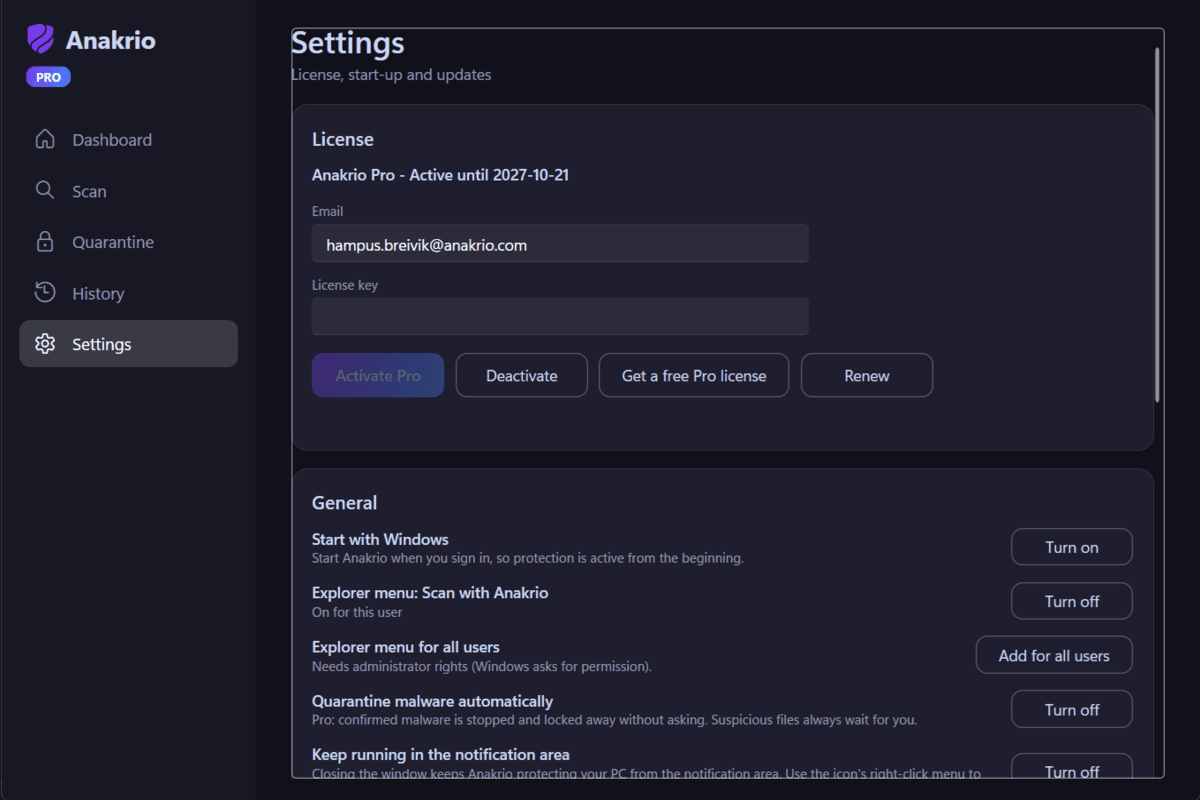Deactivate the license
Viewport: 1200px width, 800px height.
pos(522,376)
